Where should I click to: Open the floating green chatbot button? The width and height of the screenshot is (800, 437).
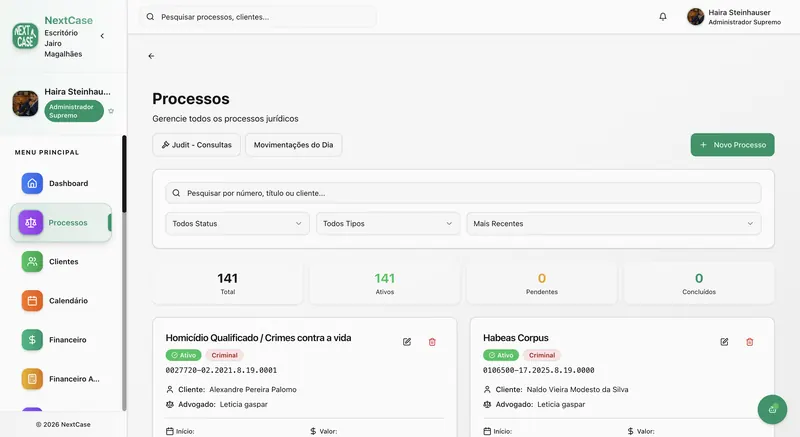pos(772,409)
